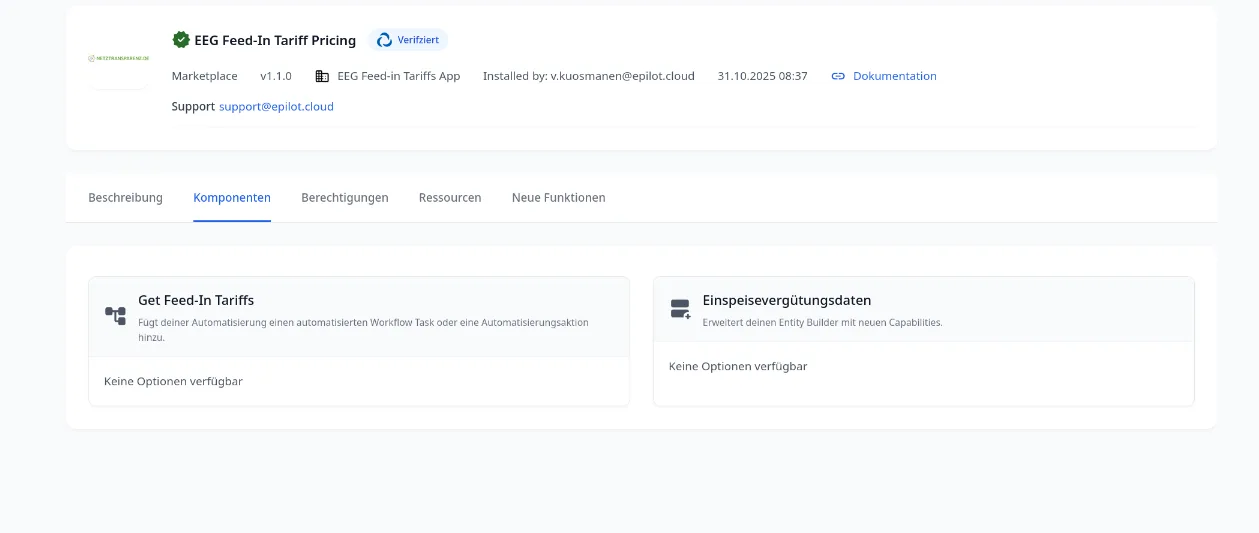1259x533 pixels.
Task: Click the chain link icon before Dokumentation
Action: pos(838,76)
